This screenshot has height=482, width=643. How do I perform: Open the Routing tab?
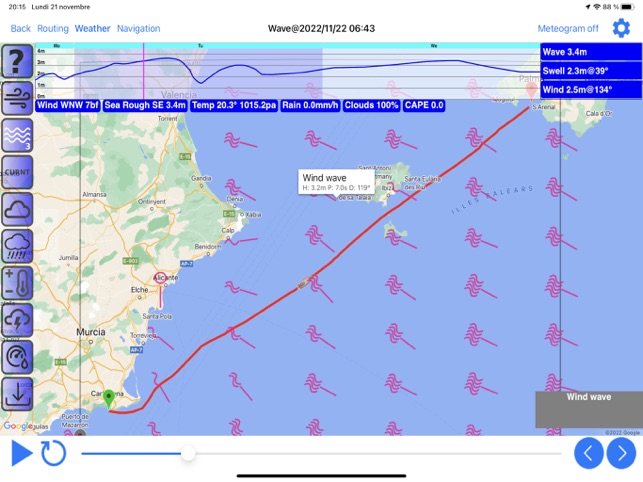click(x=53, y=29)
